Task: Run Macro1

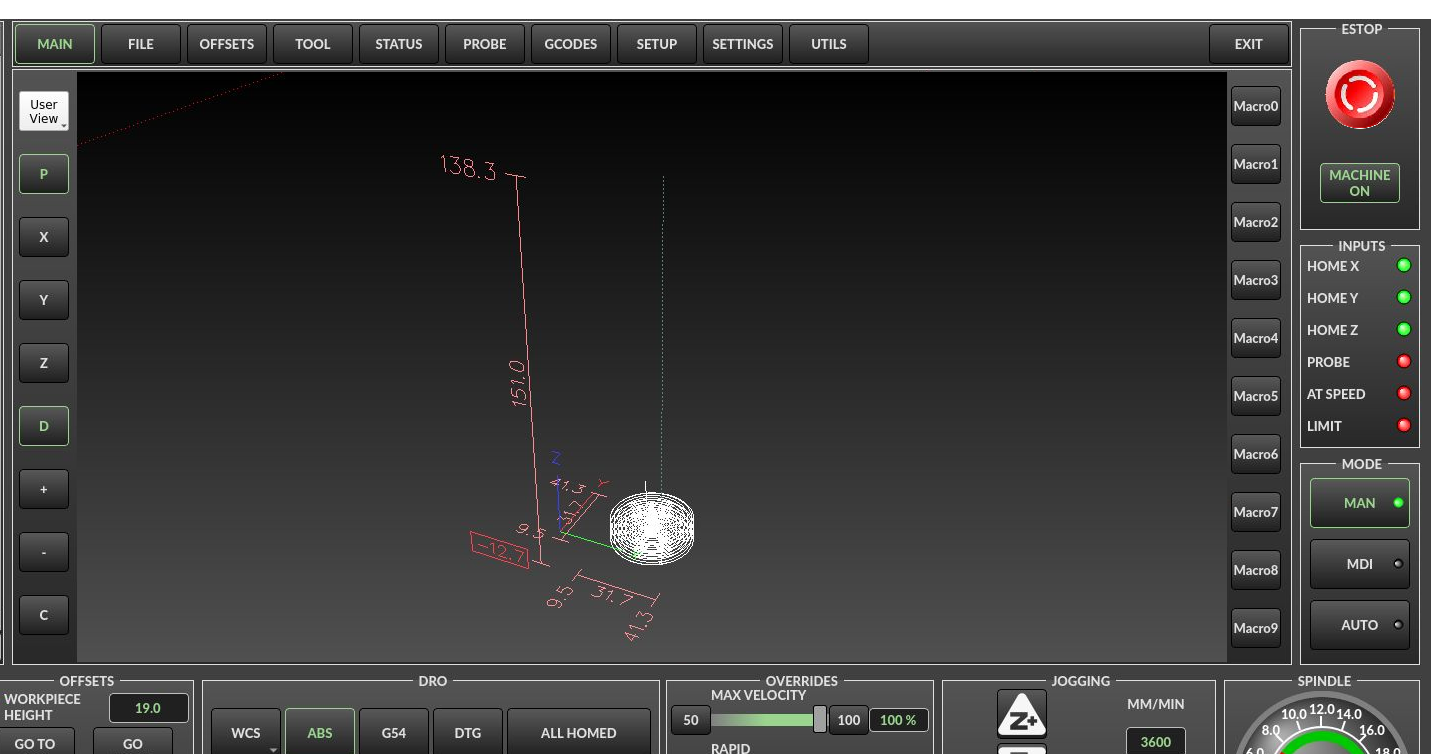Action: (1256, 164)
